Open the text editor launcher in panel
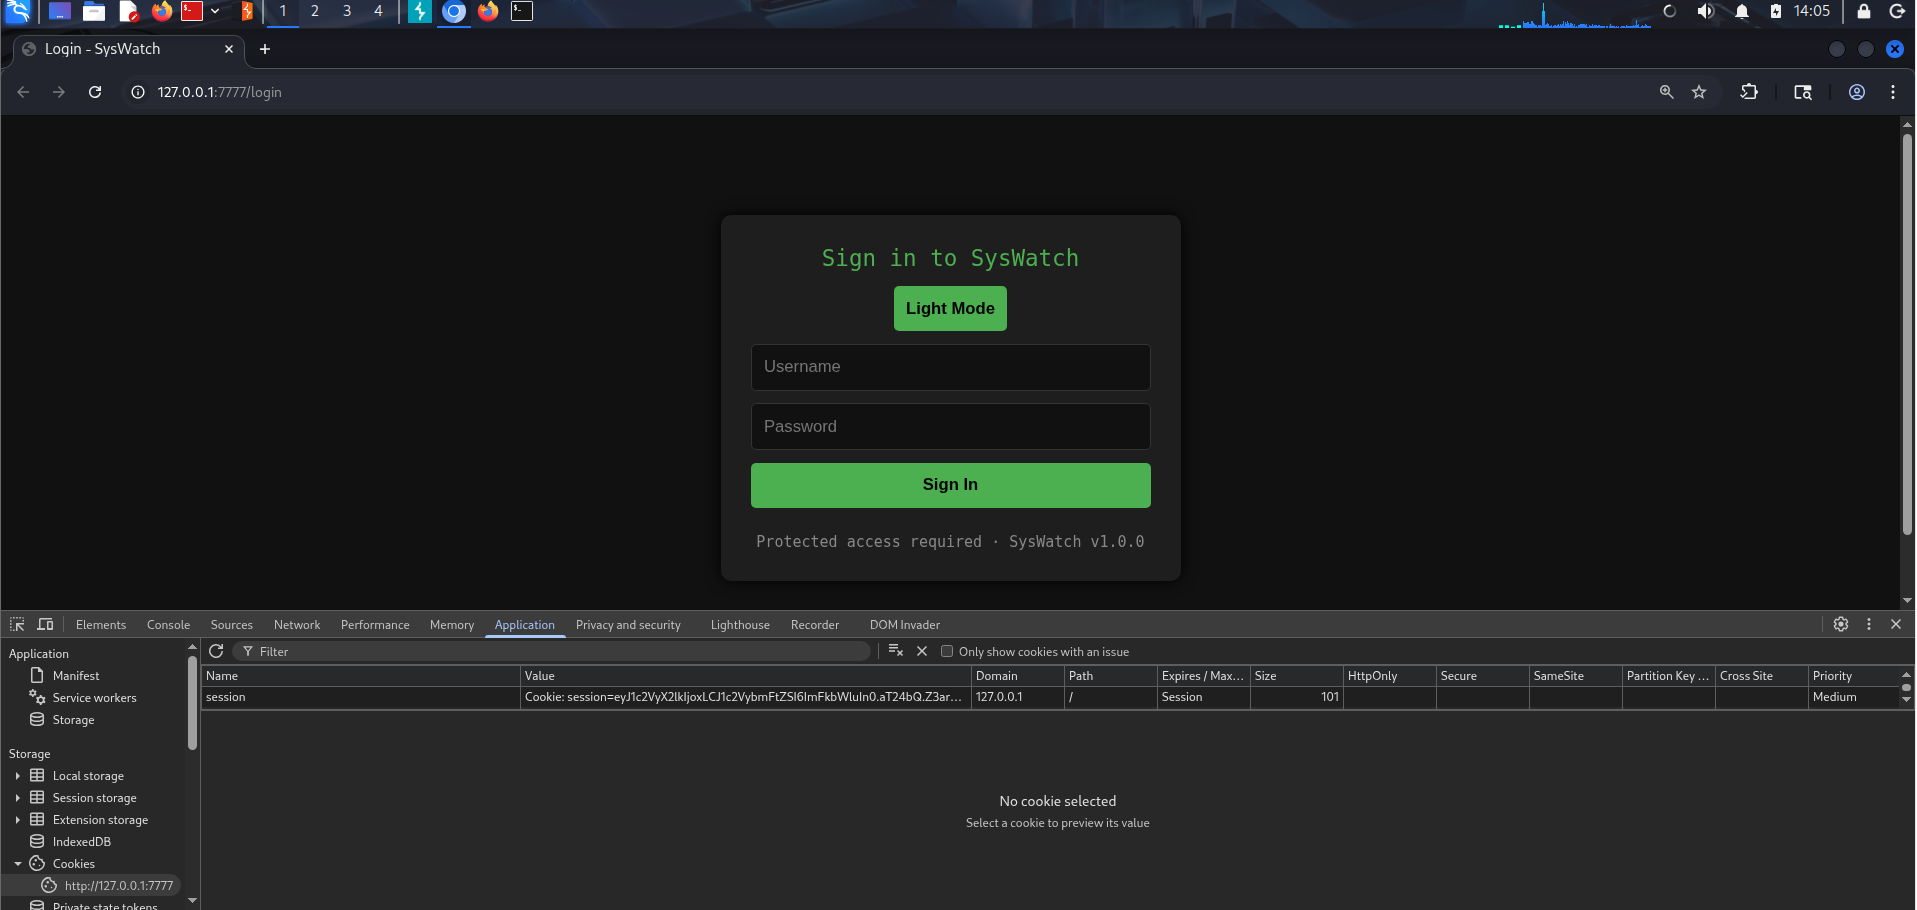The height and width of the screenshot is (910, 1917). pos(128,12)
